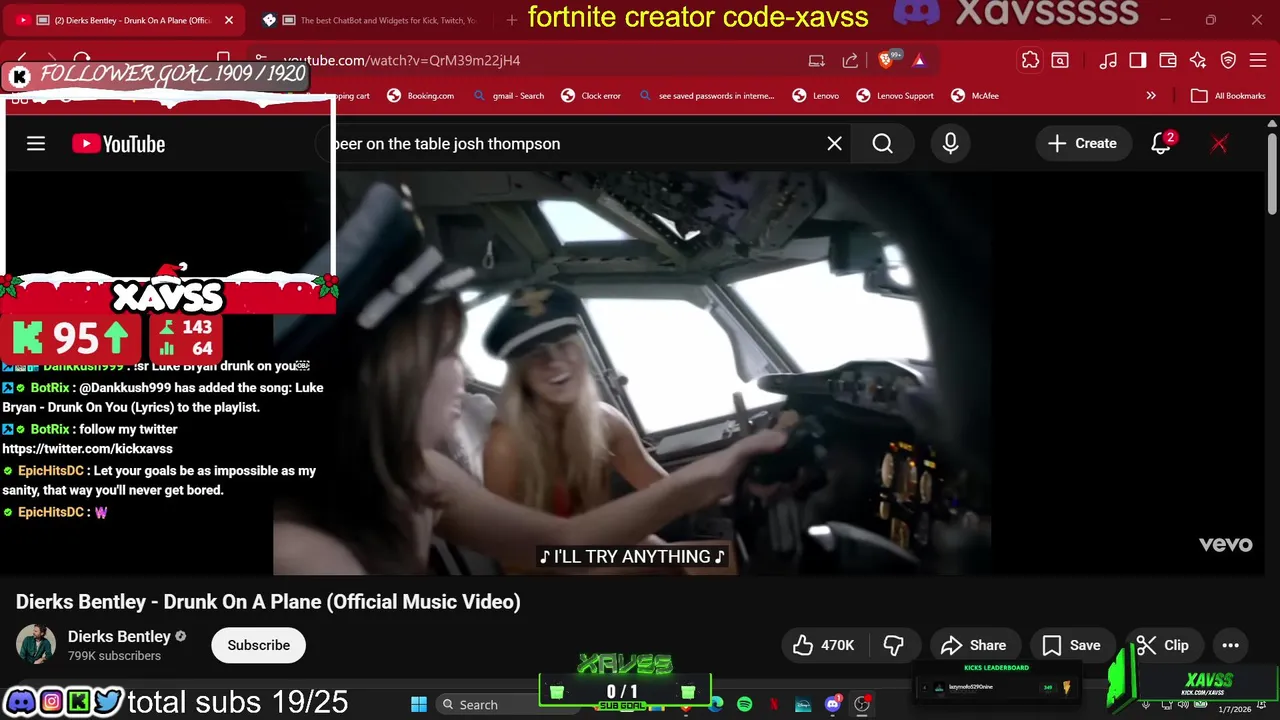
Task: Open the media control music note icon
Action: (x=1108, y=61)
